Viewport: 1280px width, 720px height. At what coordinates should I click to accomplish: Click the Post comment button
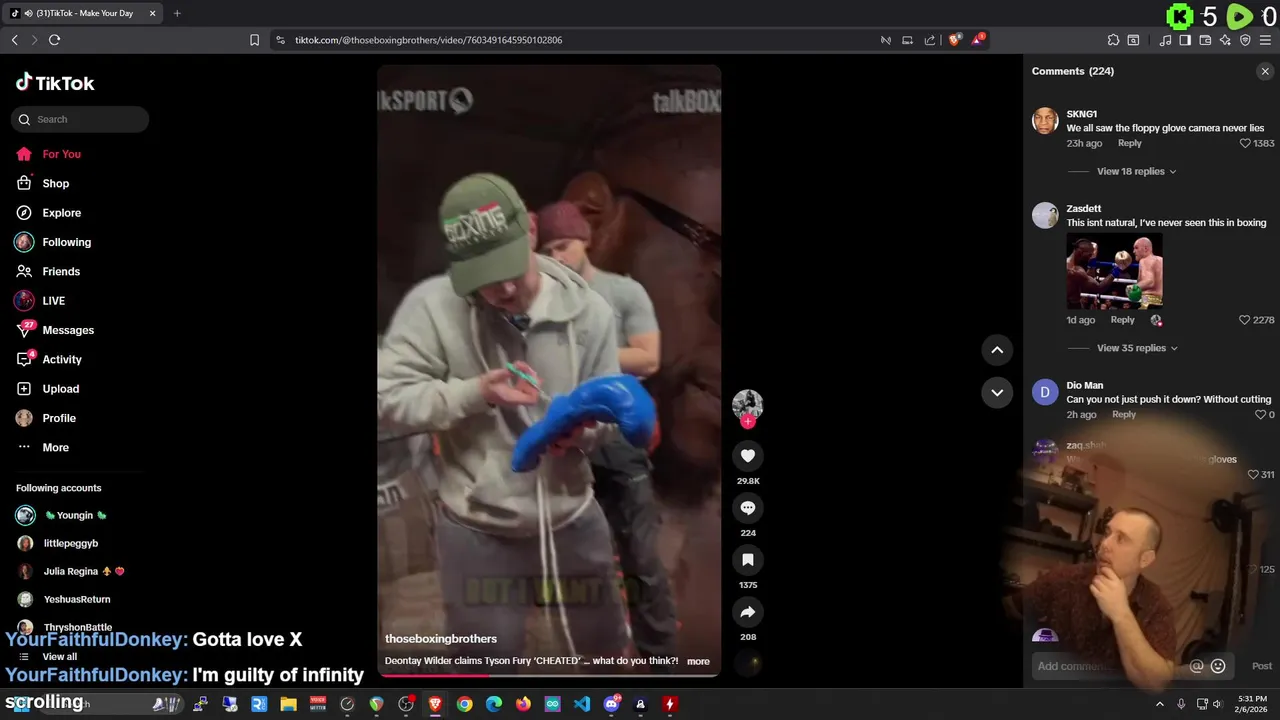1262,666
